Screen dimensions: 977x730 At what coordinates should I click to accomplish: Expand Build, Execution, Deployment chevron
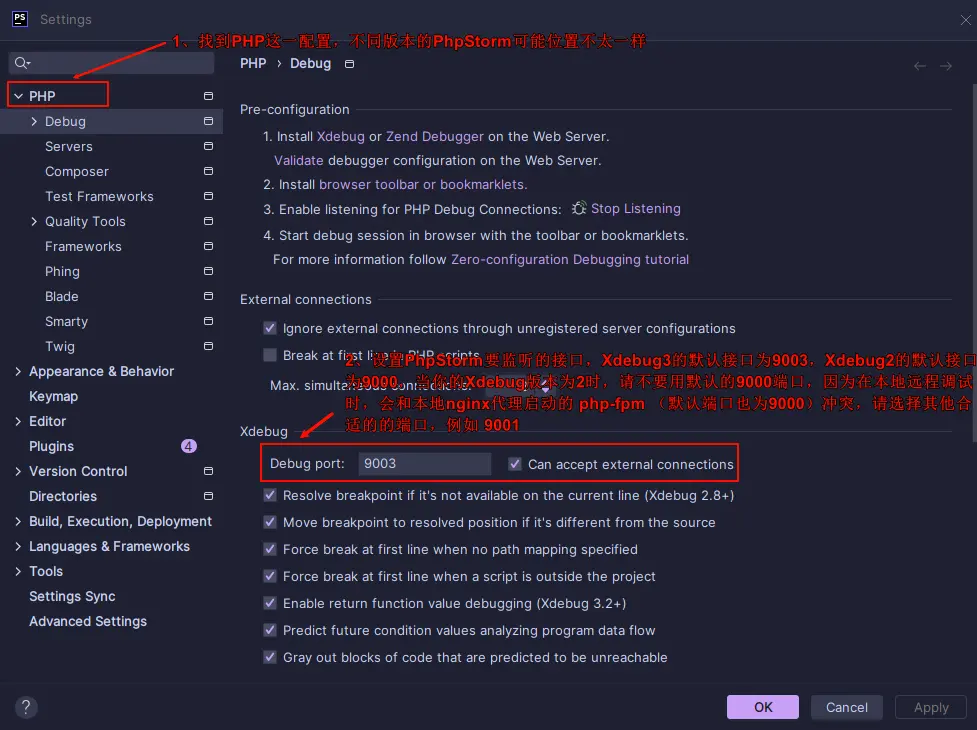[x=18, y=521]
